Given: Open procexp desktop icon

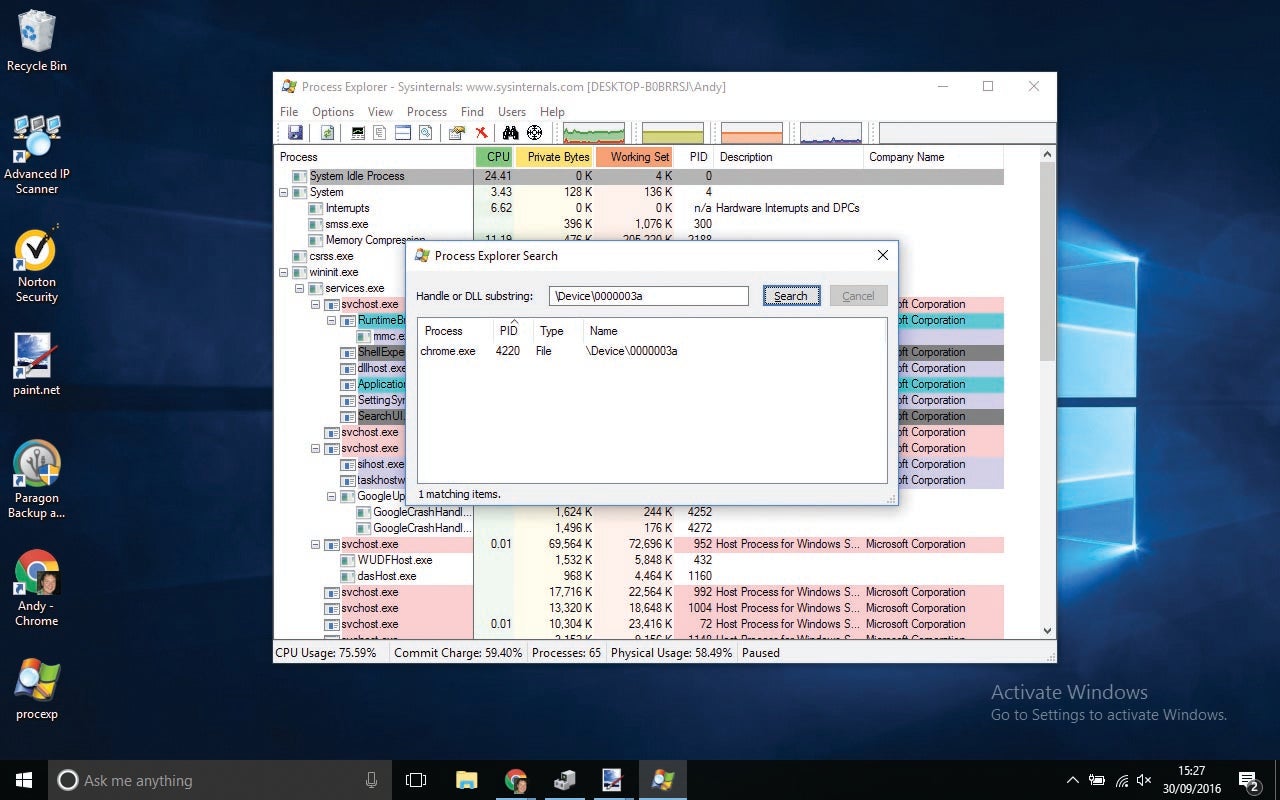Looking at the screenshot, I should 37,689.
